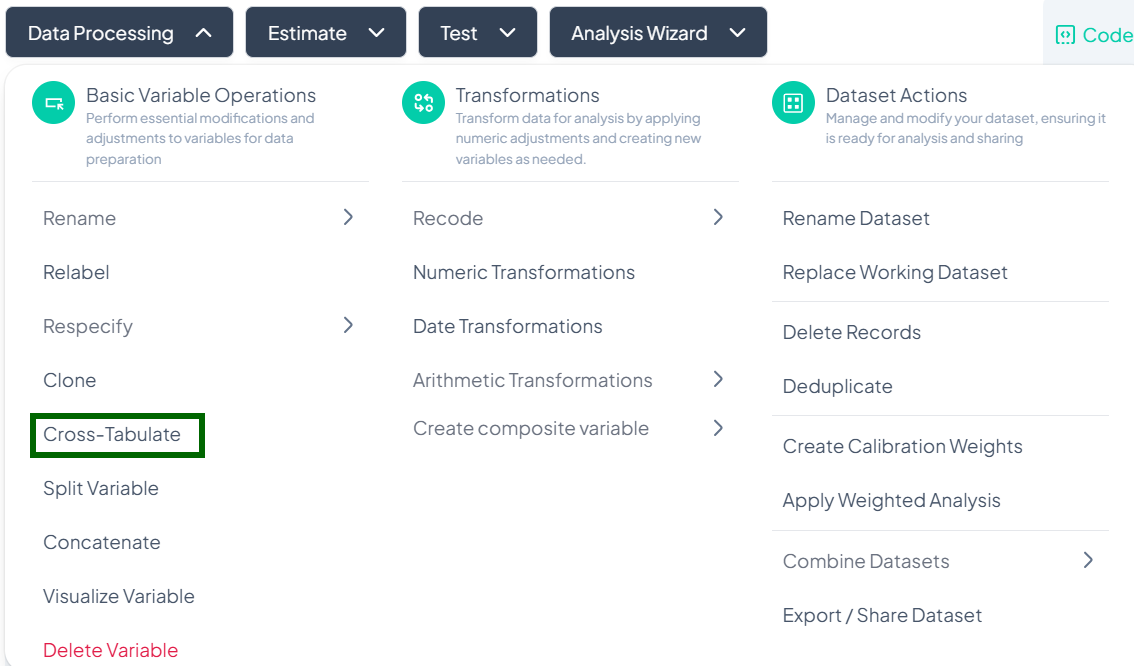Click the Transformations section icon

pos(423,103)
